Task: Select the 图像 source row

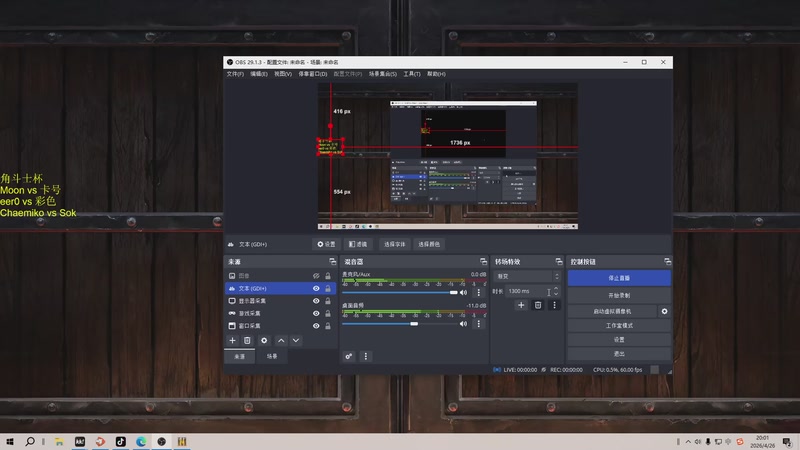Action: pos(280,276)
